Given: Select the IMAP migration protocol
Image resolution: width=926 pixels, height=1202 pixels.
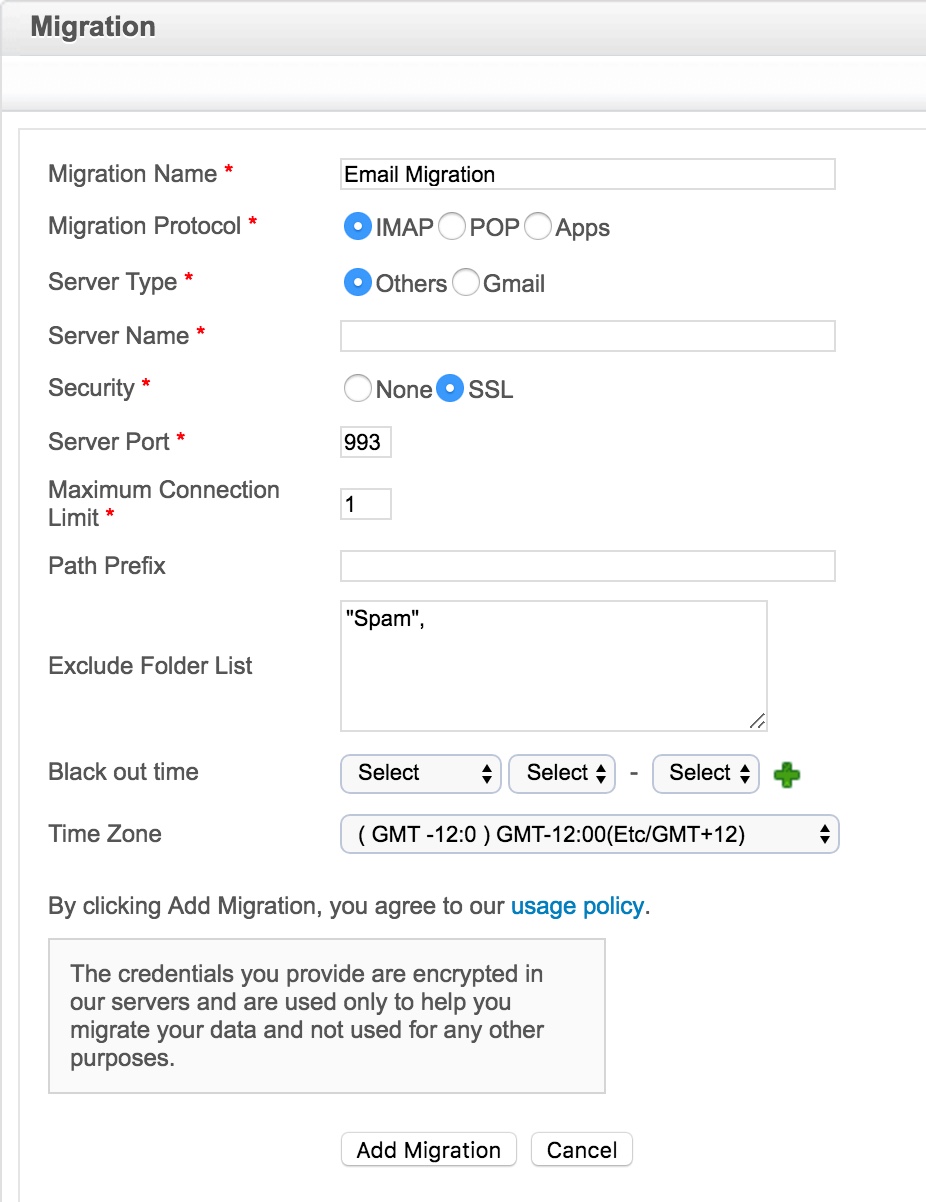Looking at the screenshot, I should pyautogui.click(x=358, y=227).
